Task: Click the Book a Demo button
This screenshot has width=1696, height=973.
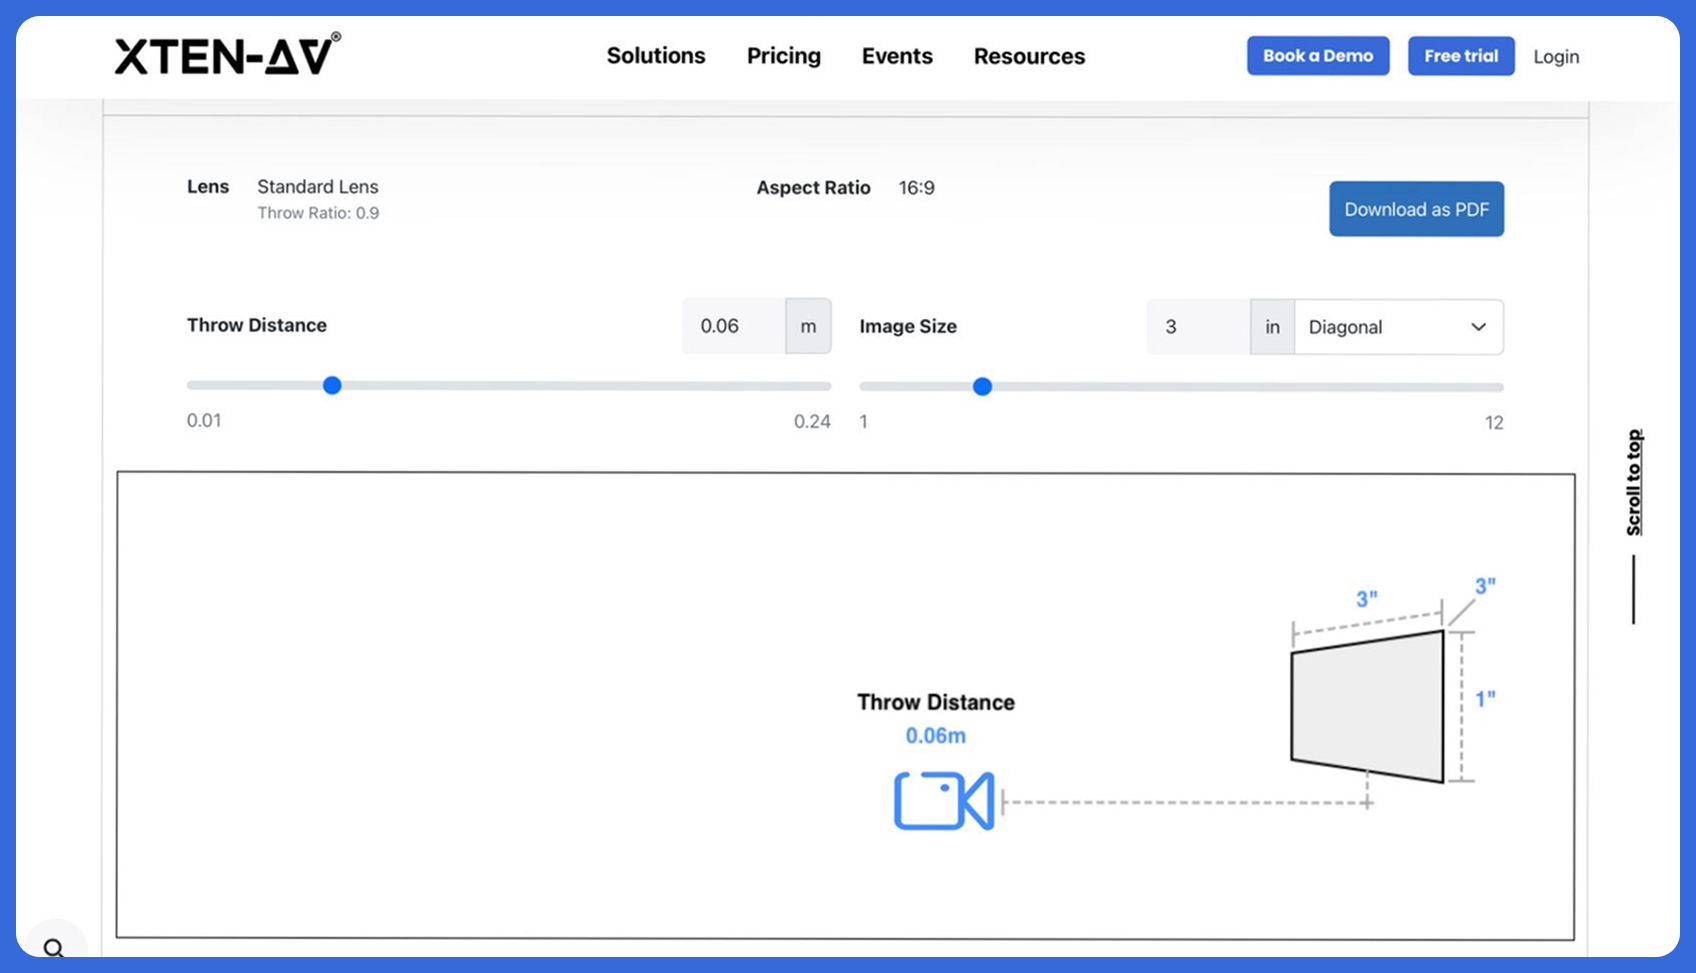Action: [1317, 56]
